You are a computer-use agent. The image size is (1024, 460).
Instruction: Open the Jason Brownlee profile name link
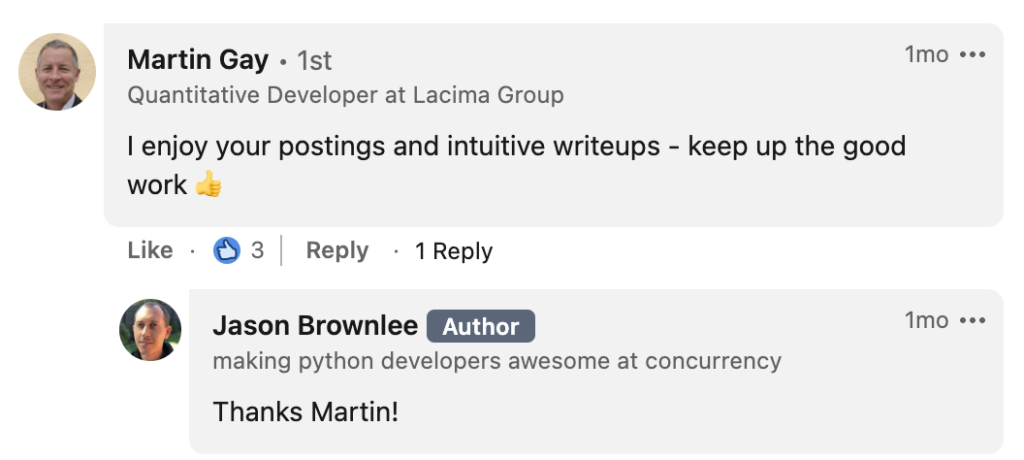coord(315,326)
